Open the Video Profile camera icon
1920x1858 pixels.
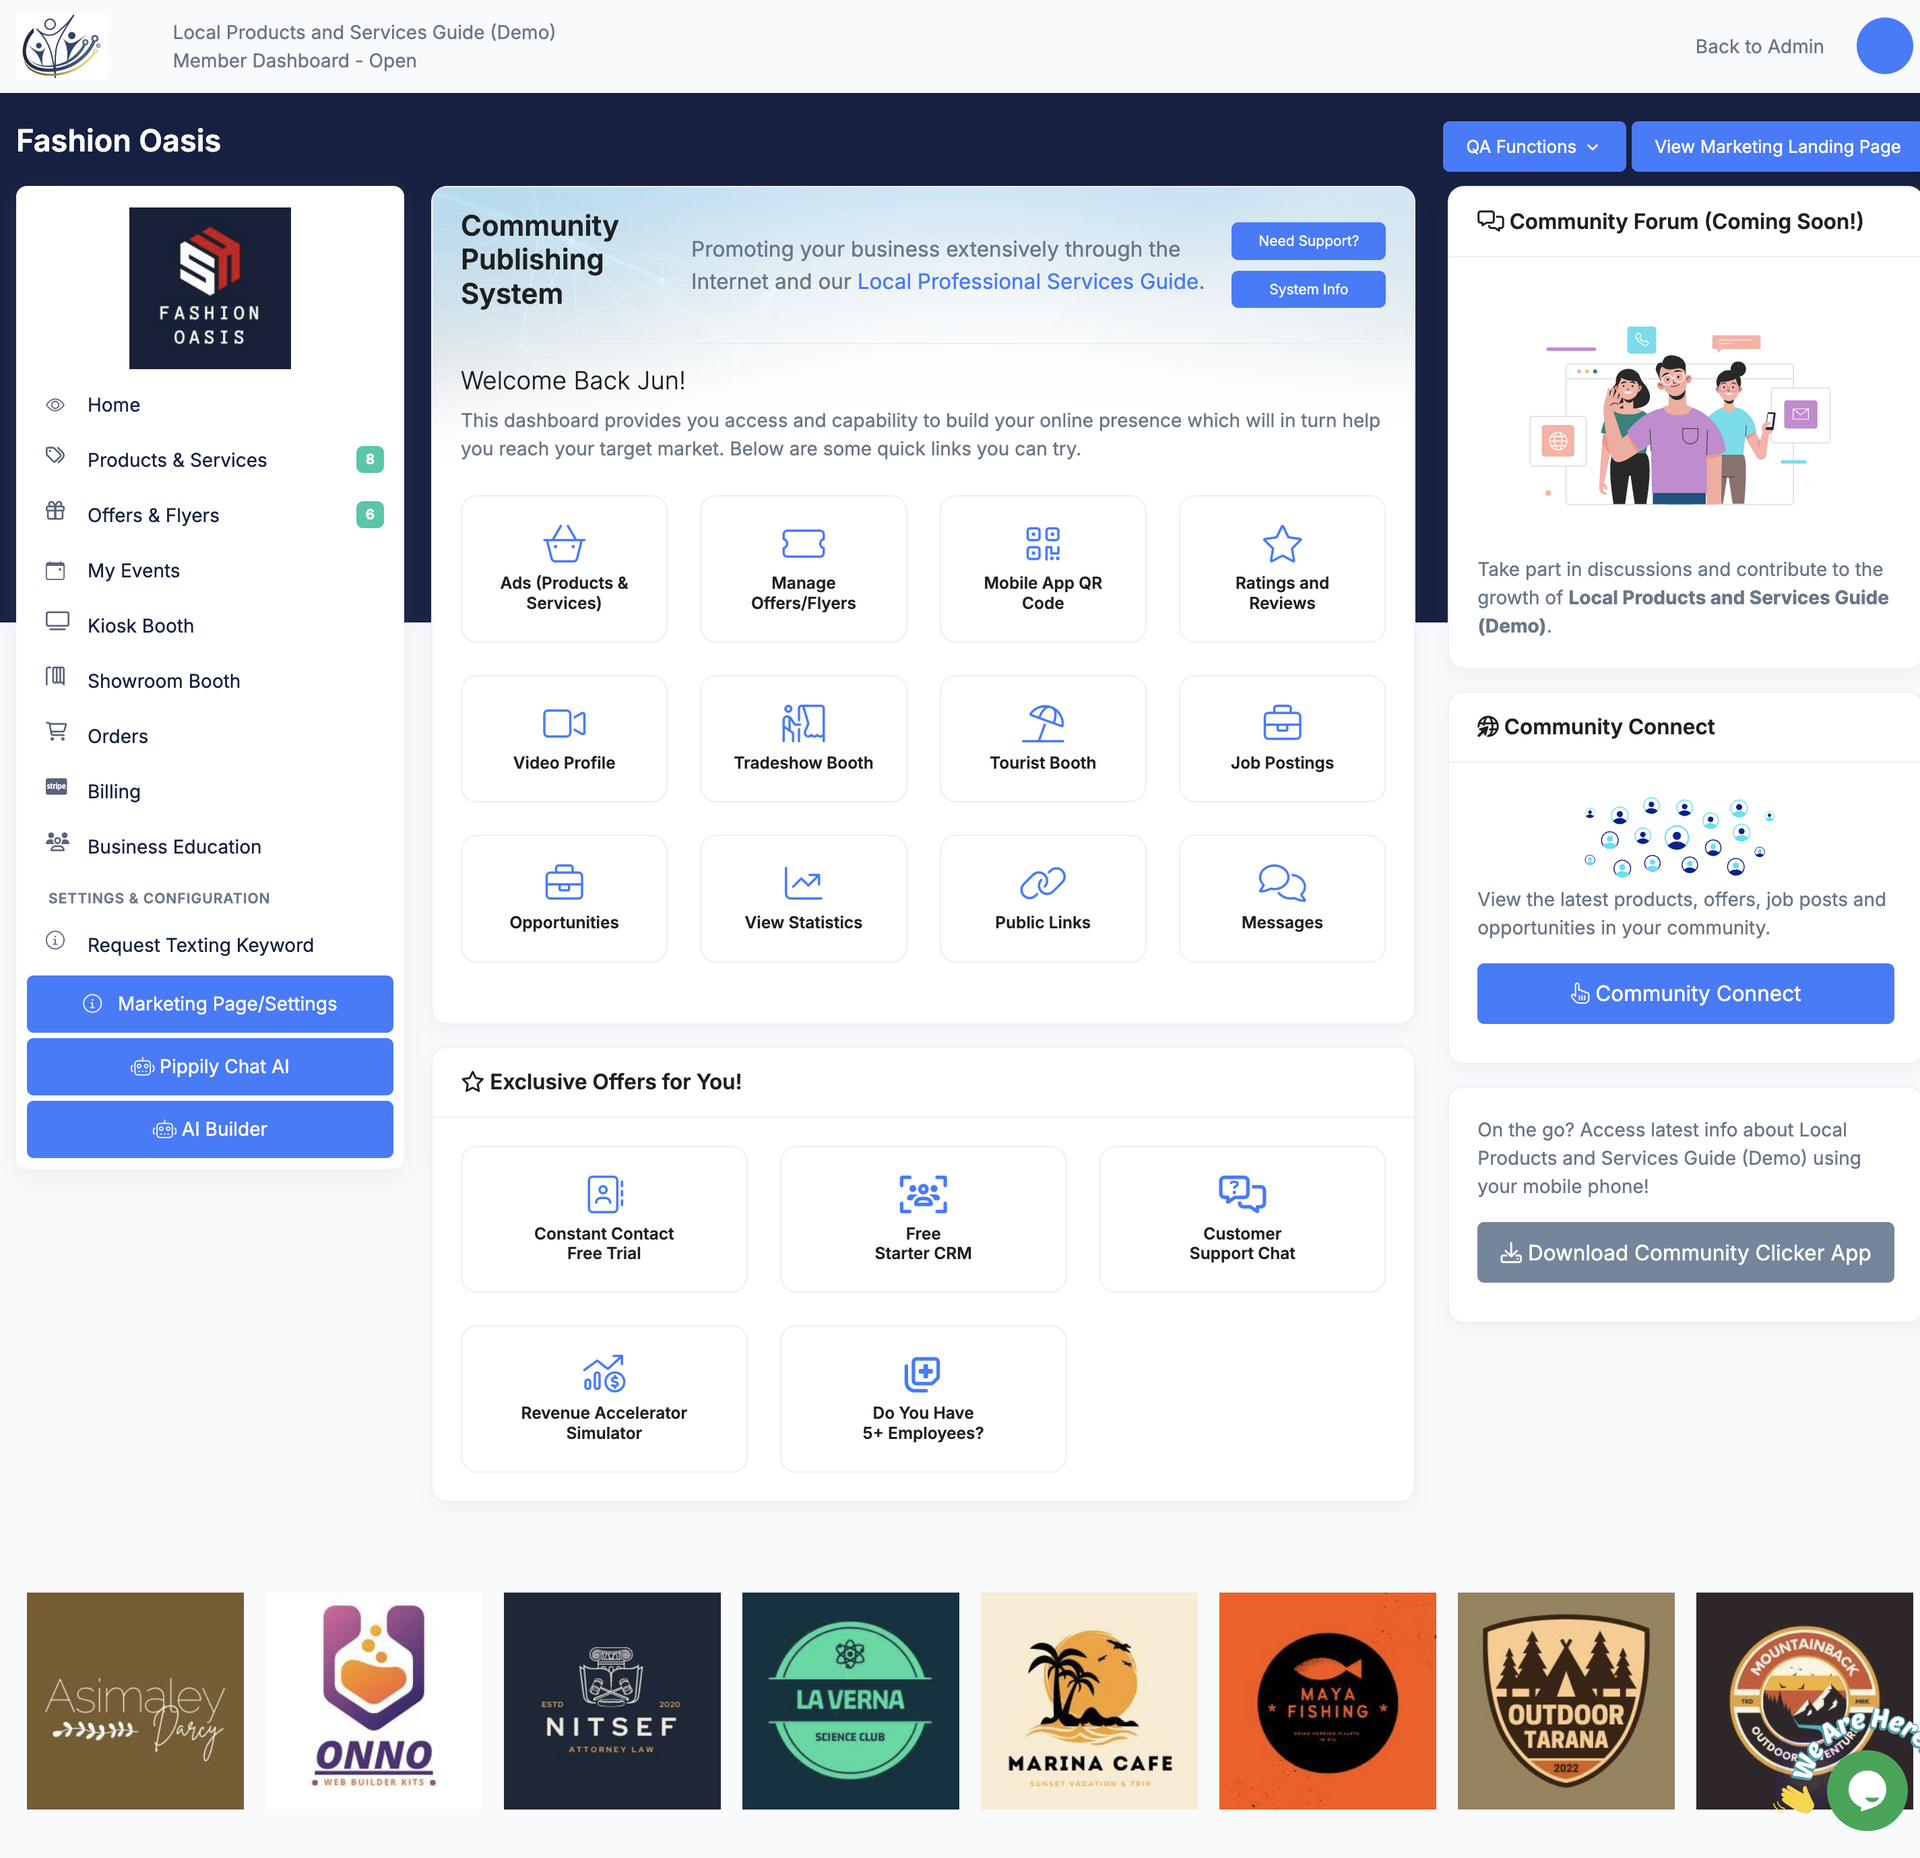(x=563, y=722)
